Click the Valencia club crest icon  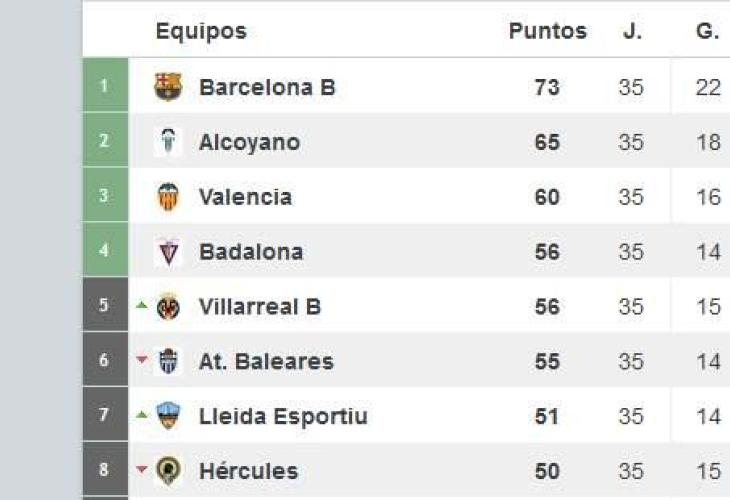tap(168, 197)
